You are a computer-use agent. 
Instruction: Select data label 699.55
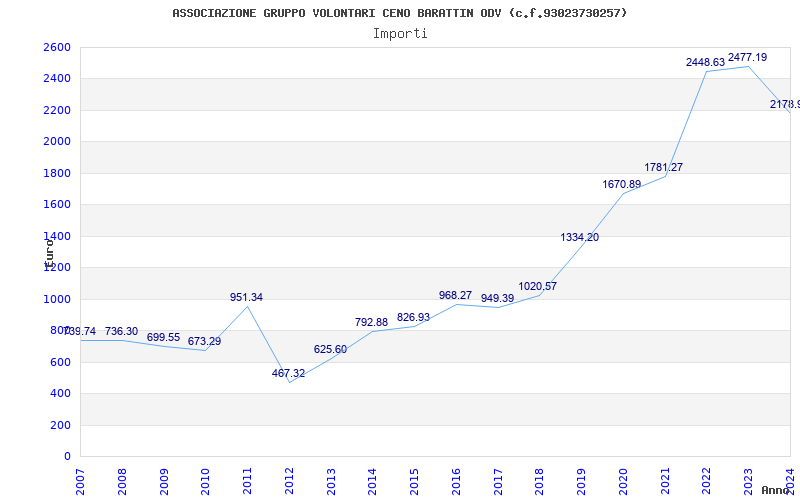coord(163,338)
